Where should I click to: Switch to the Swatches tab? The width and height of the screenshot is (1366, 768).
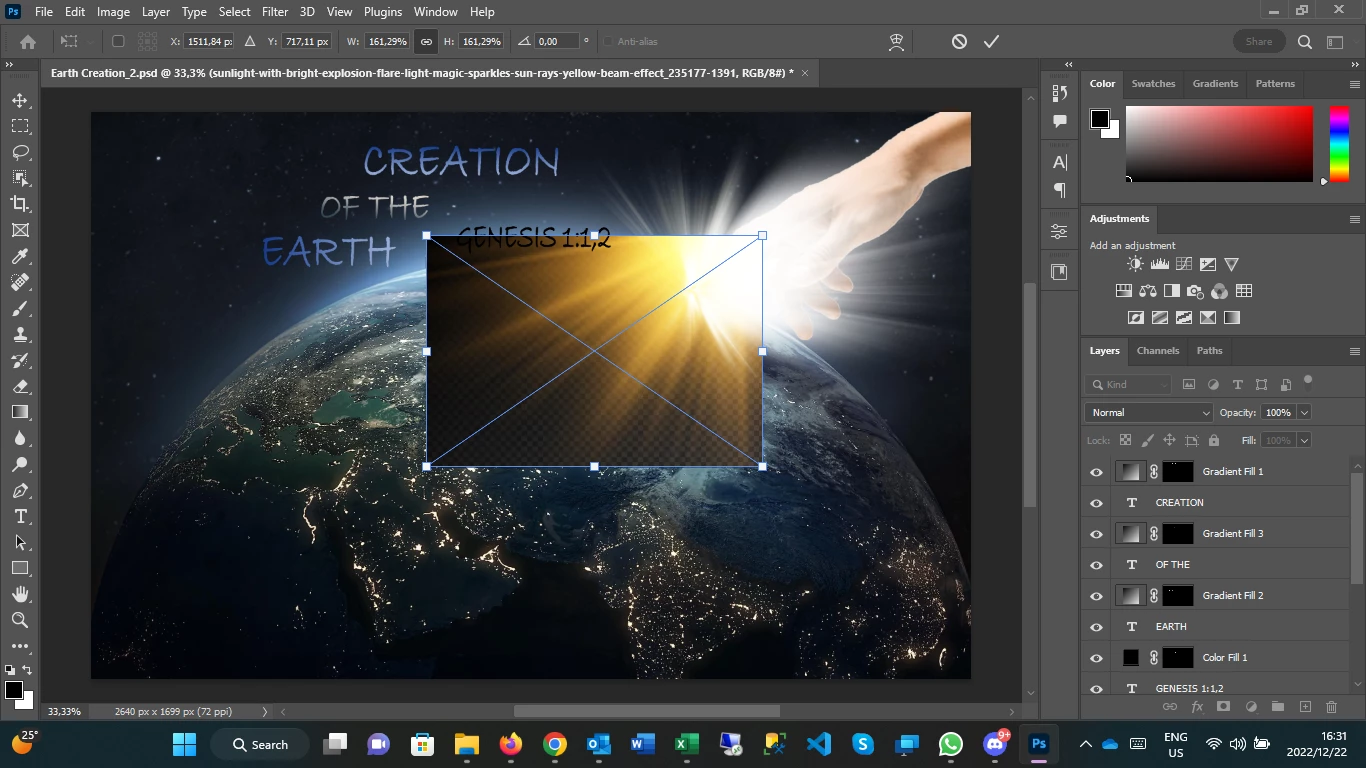click(x=1153, y=84)
